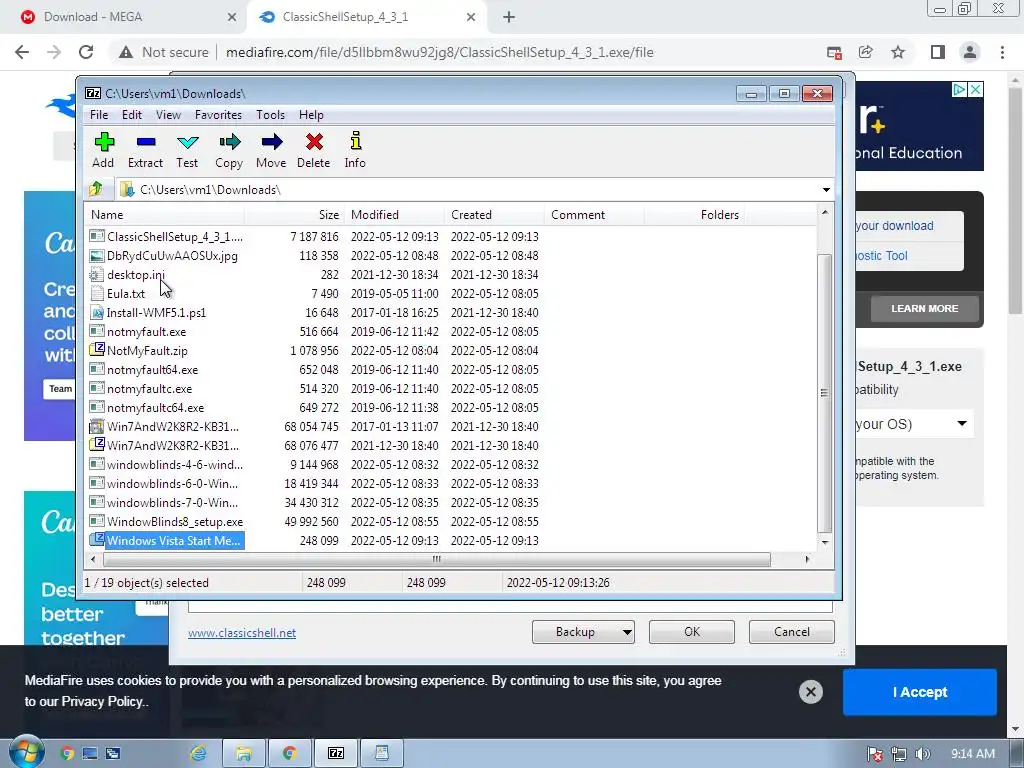Click the OK button
Image resolution: width=1024 pixels, height=768 pixels.
tap(692, 632)
